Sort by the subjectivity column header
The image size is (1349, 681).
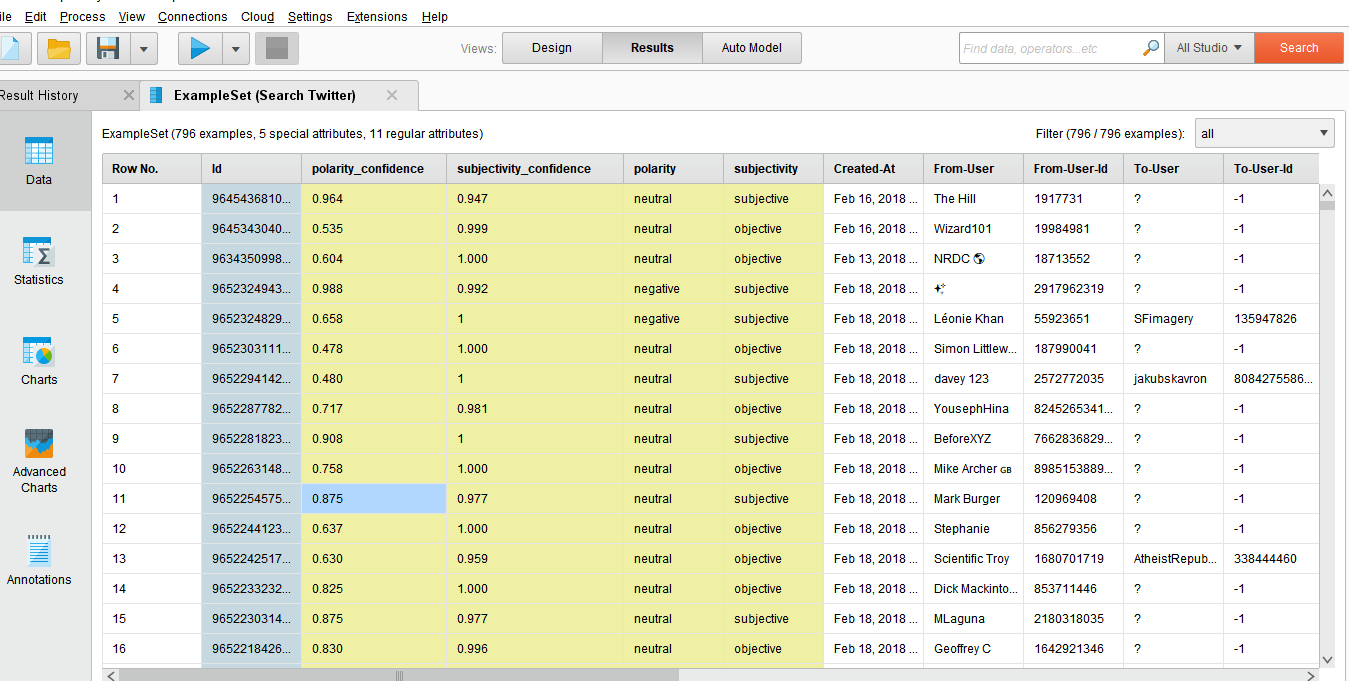click(774, 169)
